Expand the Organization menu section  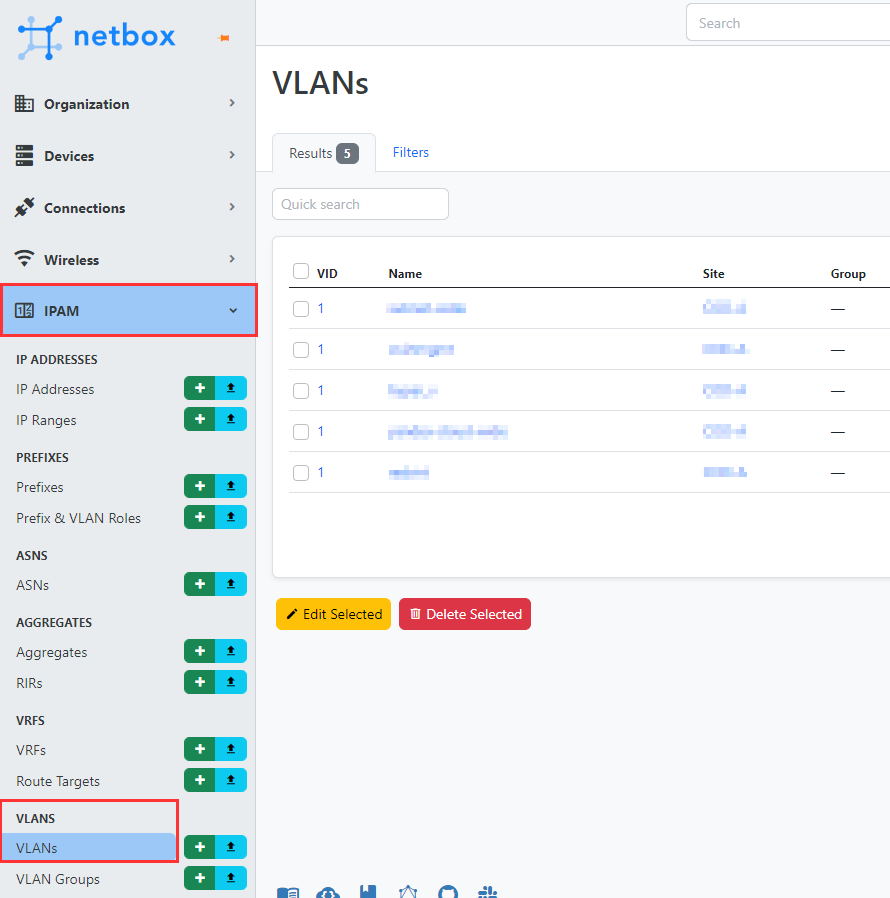[127, 104]
